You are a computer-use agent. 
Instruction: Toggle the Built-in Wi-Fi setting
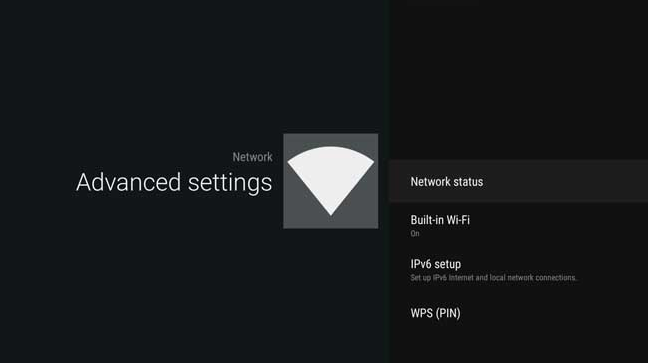(x=518, y=225)
